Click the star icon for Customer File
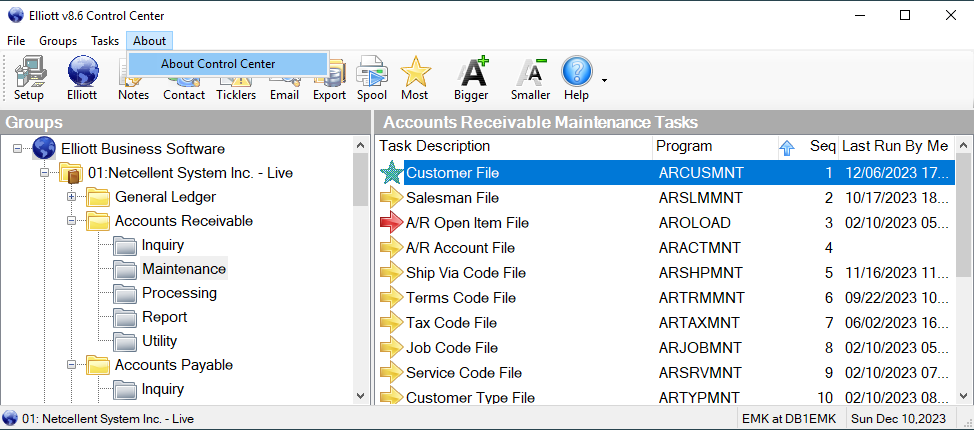Image resolution: width=974 pixels, height=430 pixels. tap(391, 173)
